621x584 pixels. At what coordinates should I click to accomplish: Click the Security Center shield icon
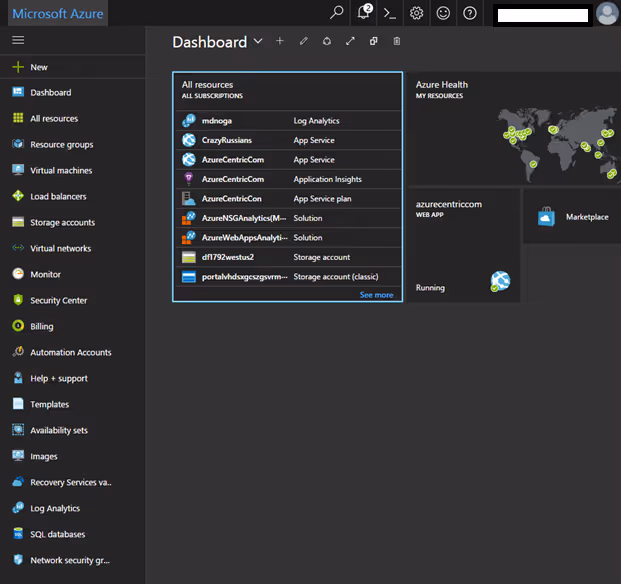click(x=18, y=300)
